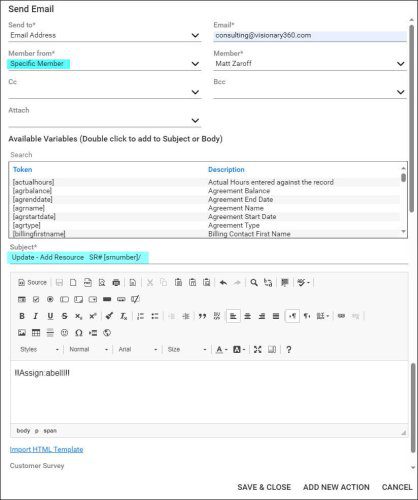Expand the Member Matt Zaroff dropdown
Screen dimensions: 418x500
400,64
